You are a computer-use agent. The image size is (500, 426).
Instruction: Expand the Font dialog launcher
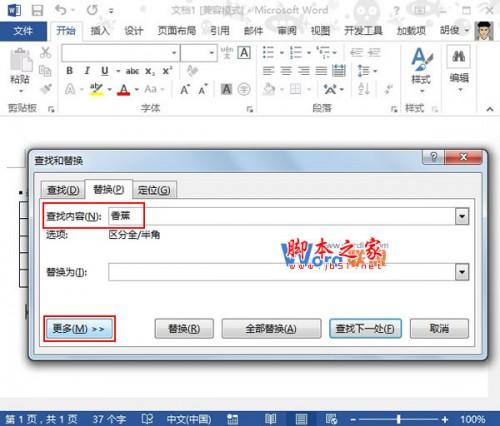[250, 109]
